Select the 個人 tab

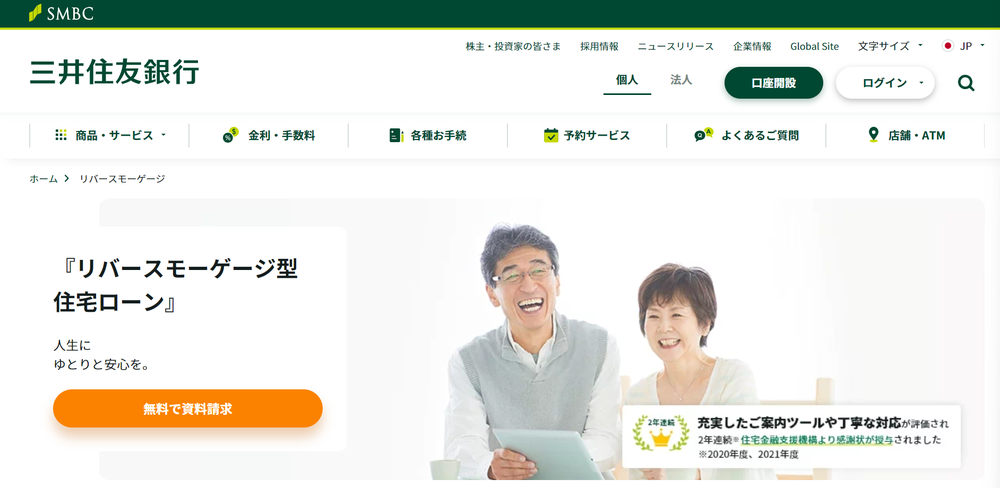pyautogui.click(x=627, y=80)
